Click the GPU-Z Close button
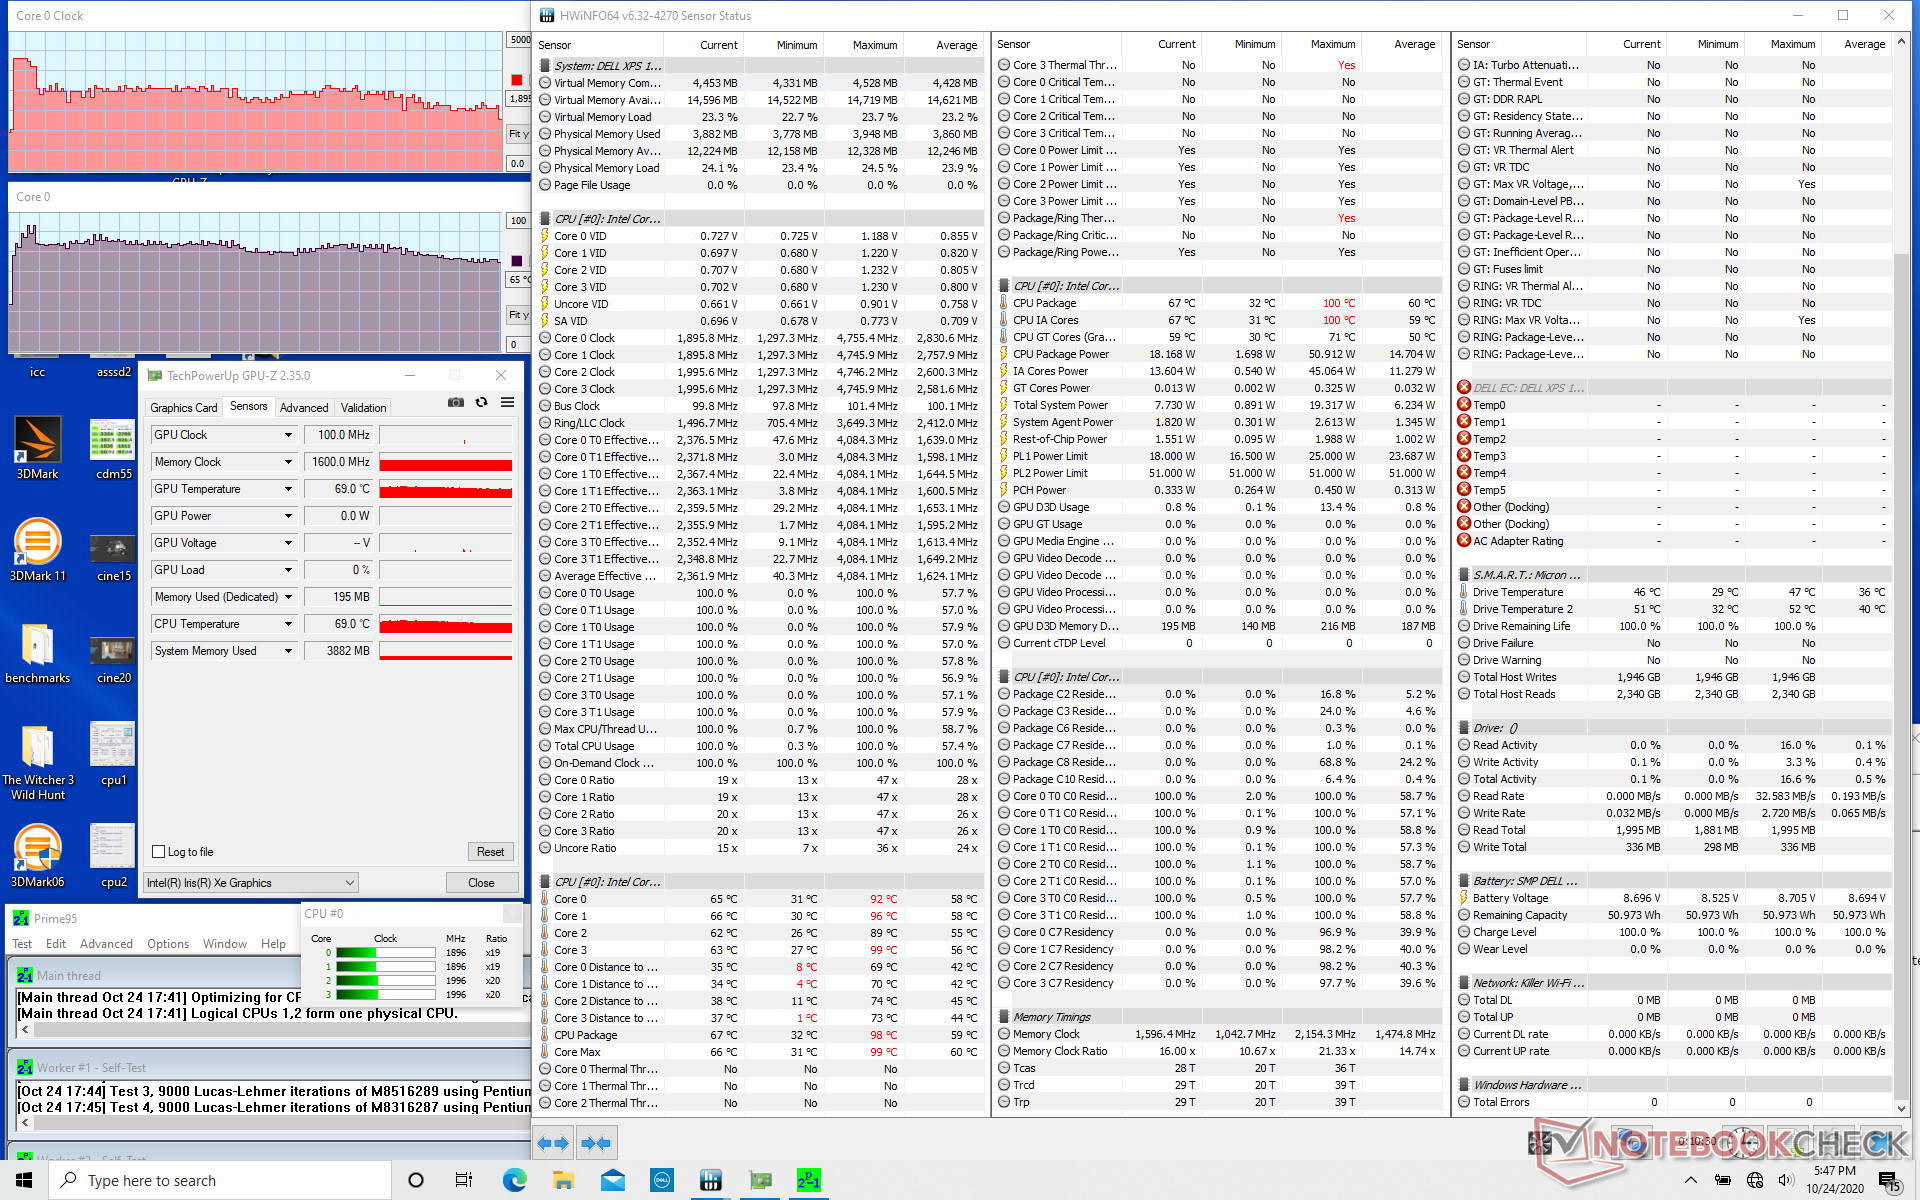 coord(481,883)
